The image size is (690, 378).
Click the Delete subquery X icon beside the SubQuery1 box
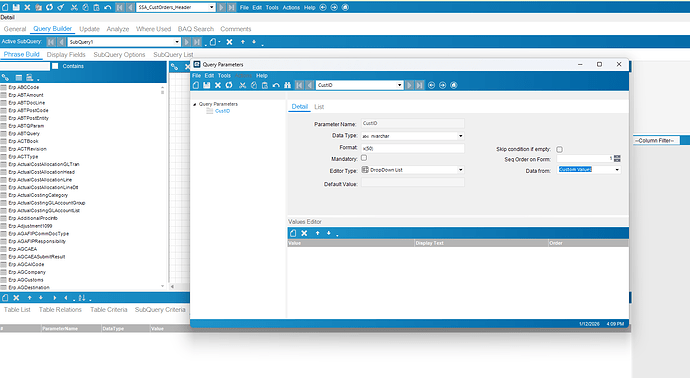pos(229,42)
